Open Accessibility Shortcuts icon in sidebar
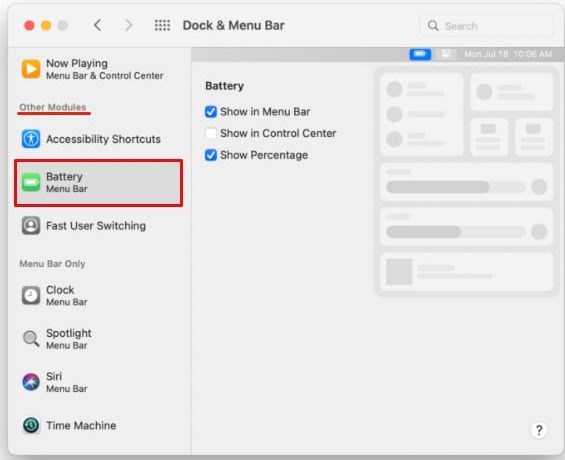 (31, 139)
